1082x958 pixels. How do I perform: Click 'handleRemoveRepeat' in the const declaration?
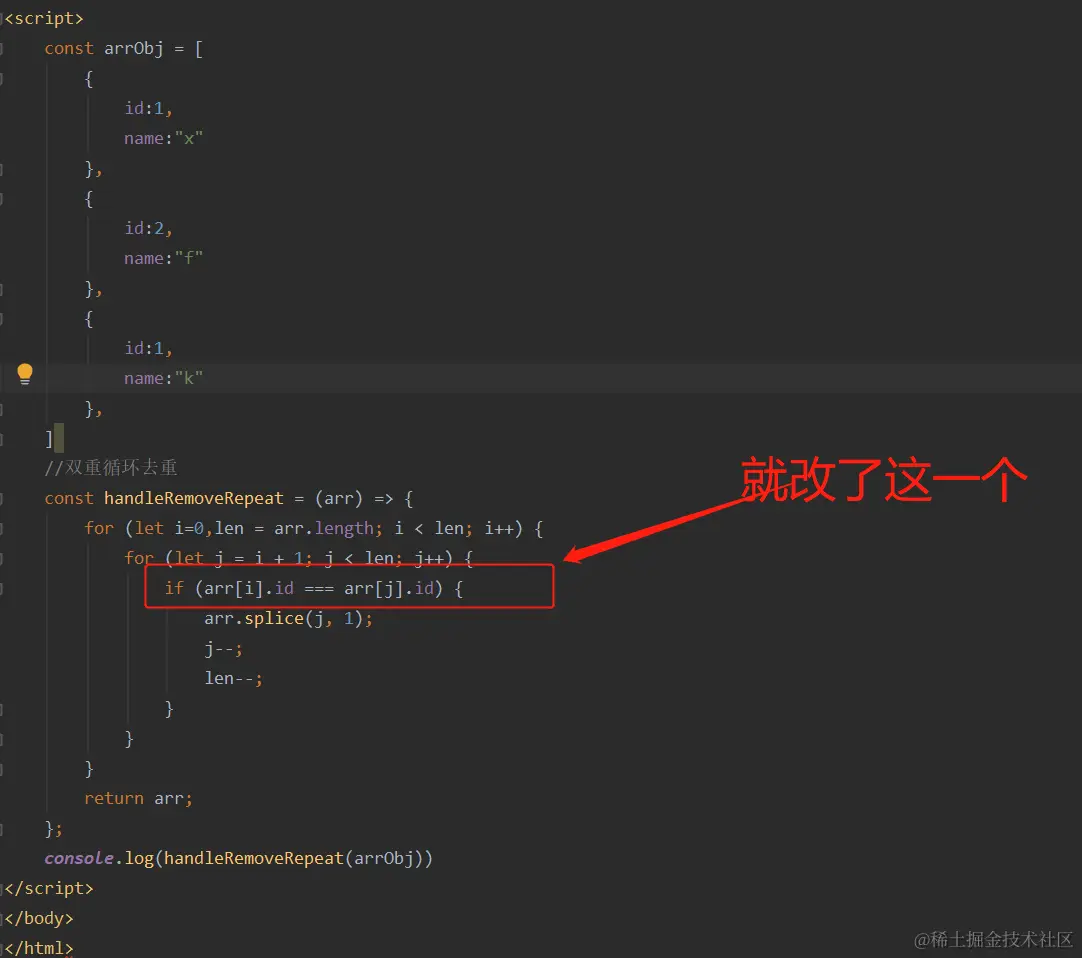pos(194,498)
